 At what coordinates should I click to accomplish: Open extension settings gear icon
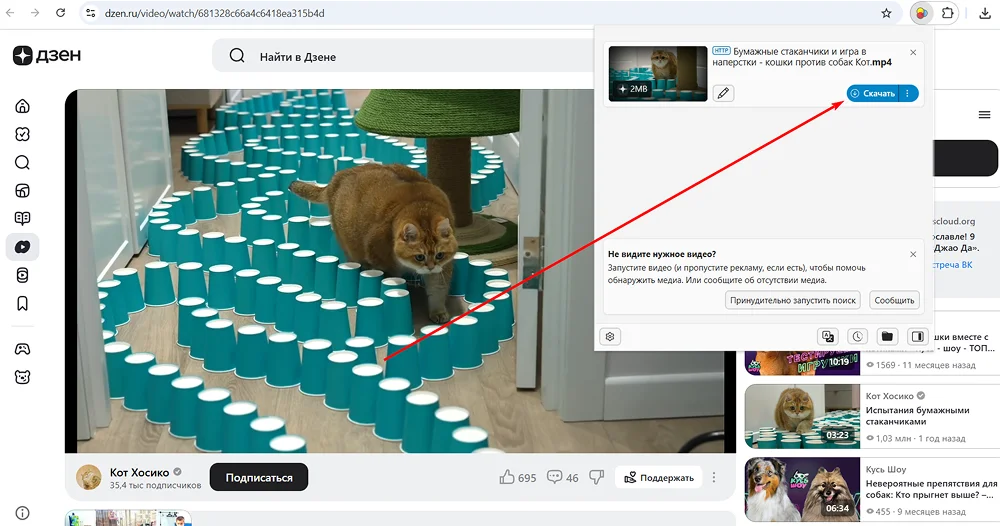point(611,336)
